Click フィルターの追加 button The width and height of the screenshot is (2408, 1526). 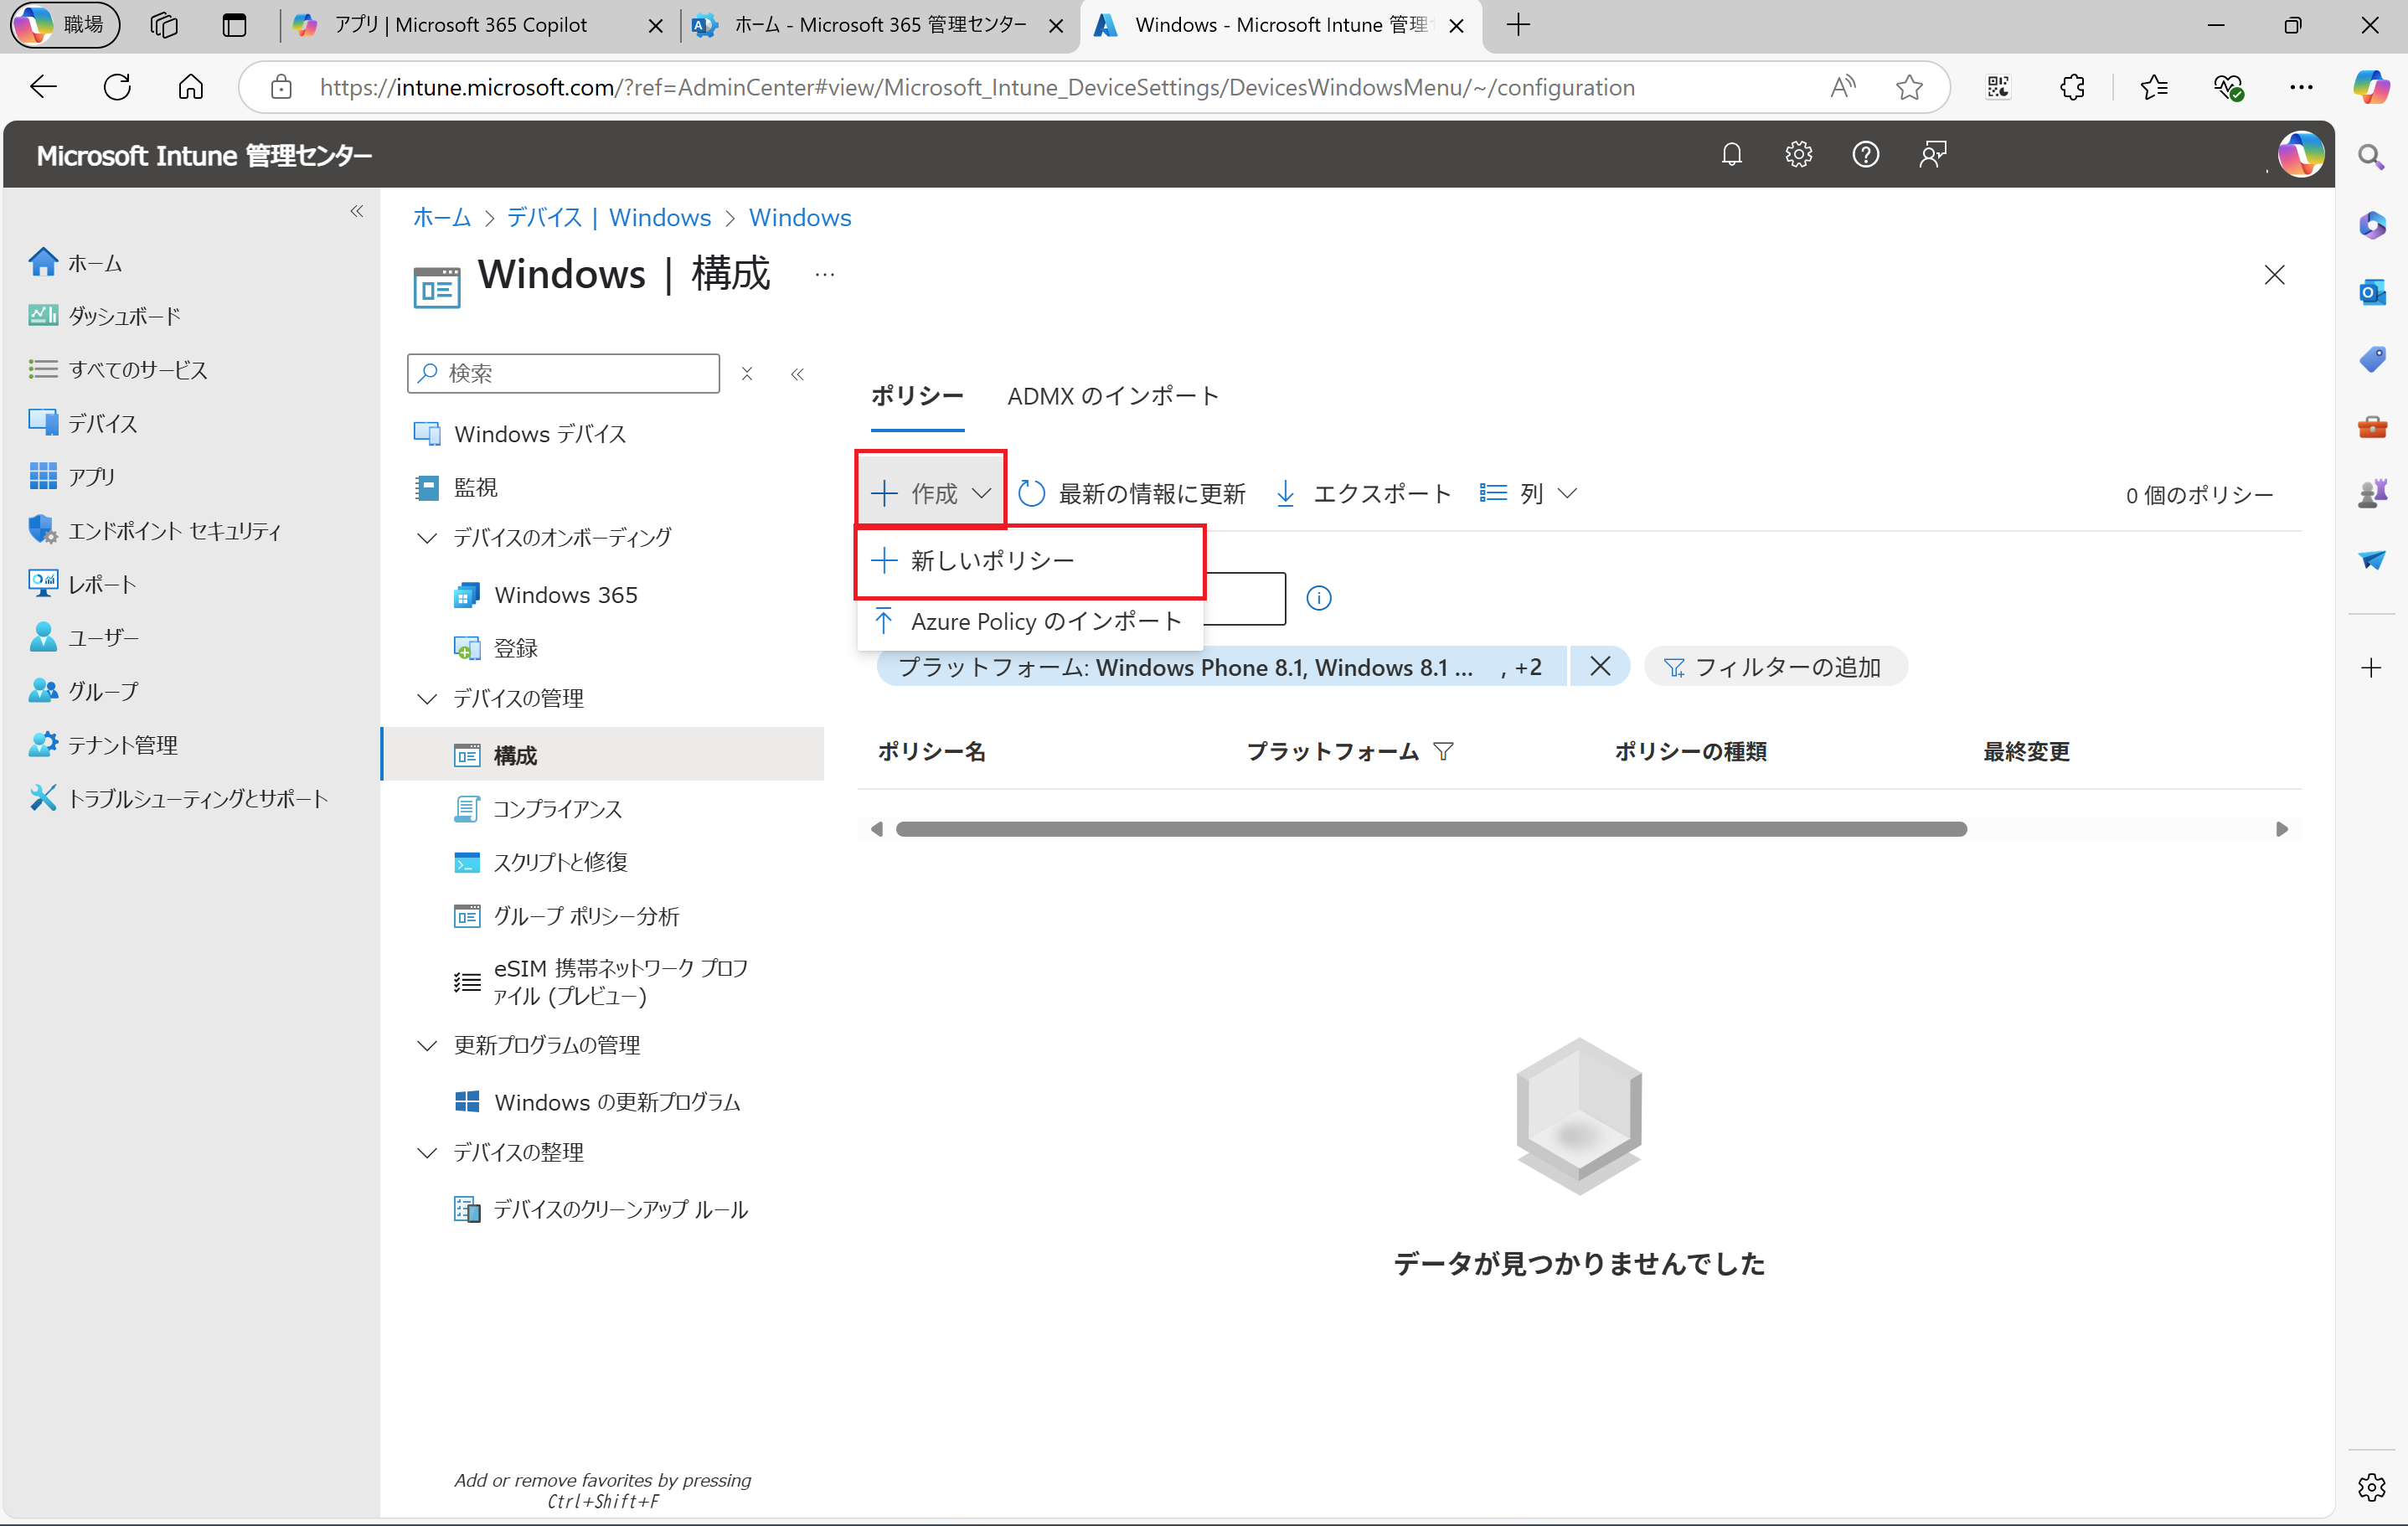(x=1774, y=667)
